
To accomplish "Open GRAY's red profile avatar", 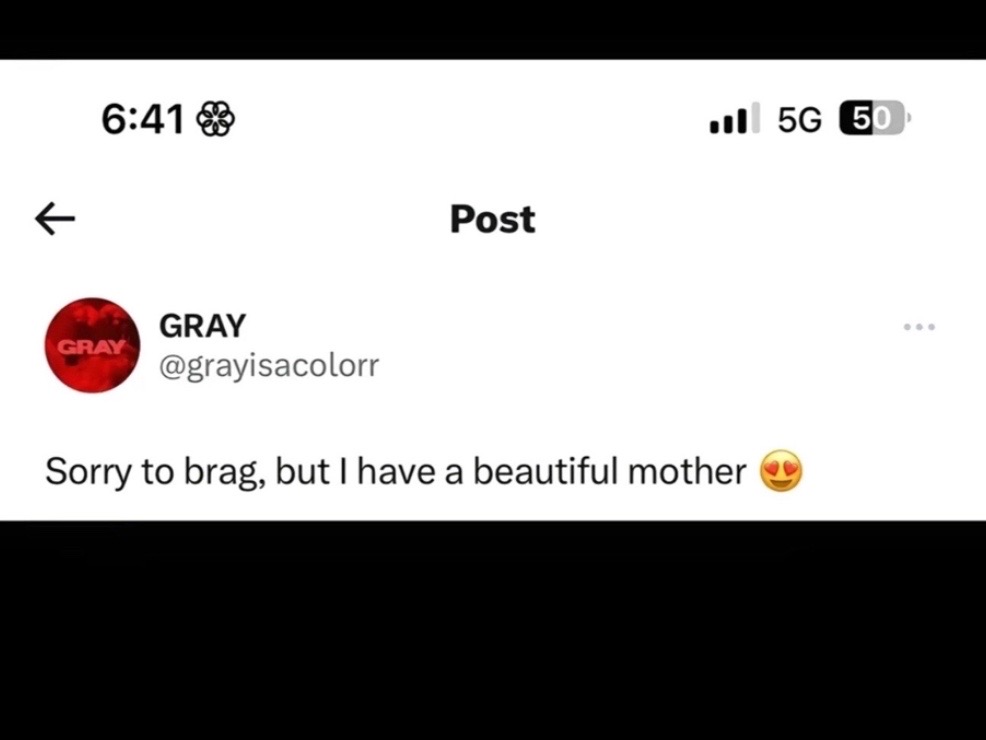I will (92, 345).
